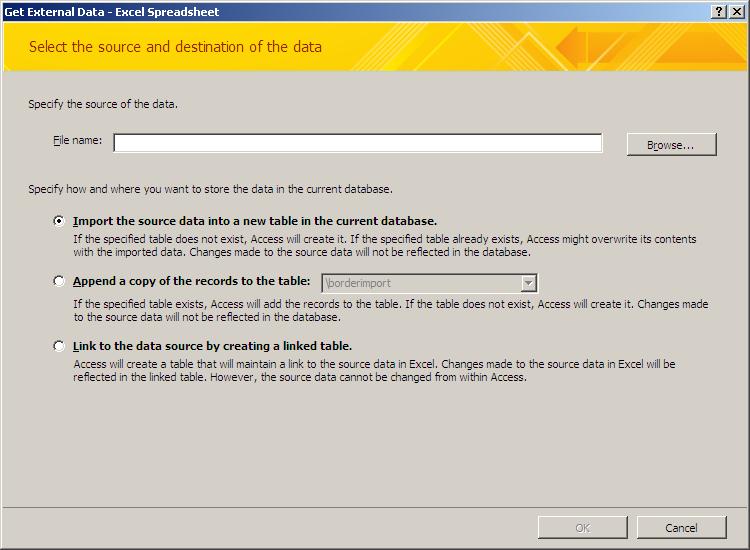Viewport: 750px width, 550px height.
Task: Select the Import into new table radio button
Action: [58, 221]
